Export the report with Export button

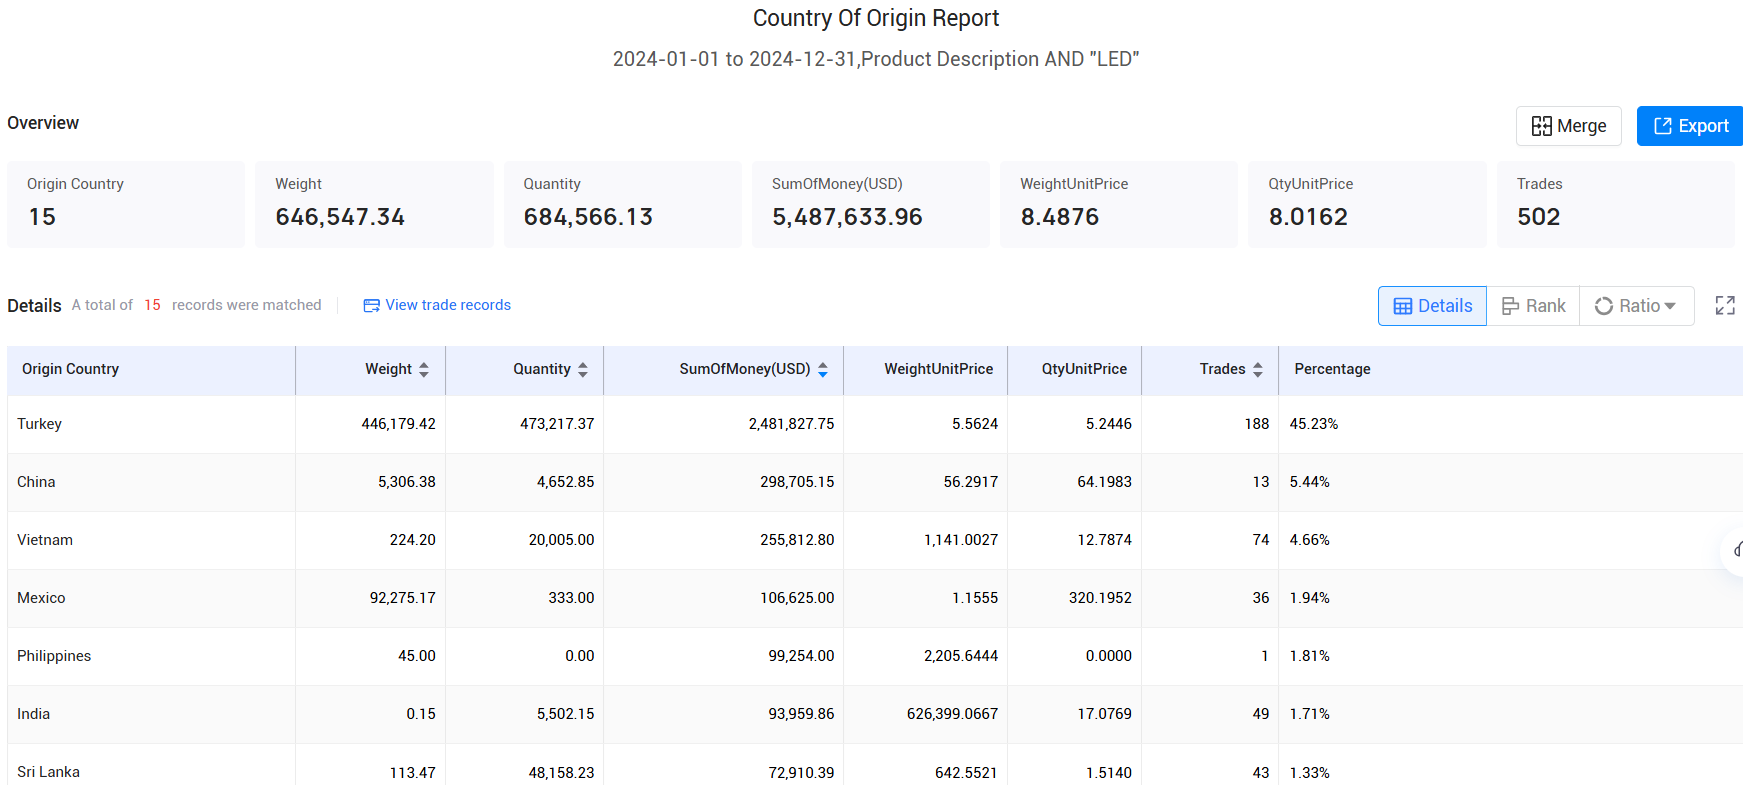1690,126
